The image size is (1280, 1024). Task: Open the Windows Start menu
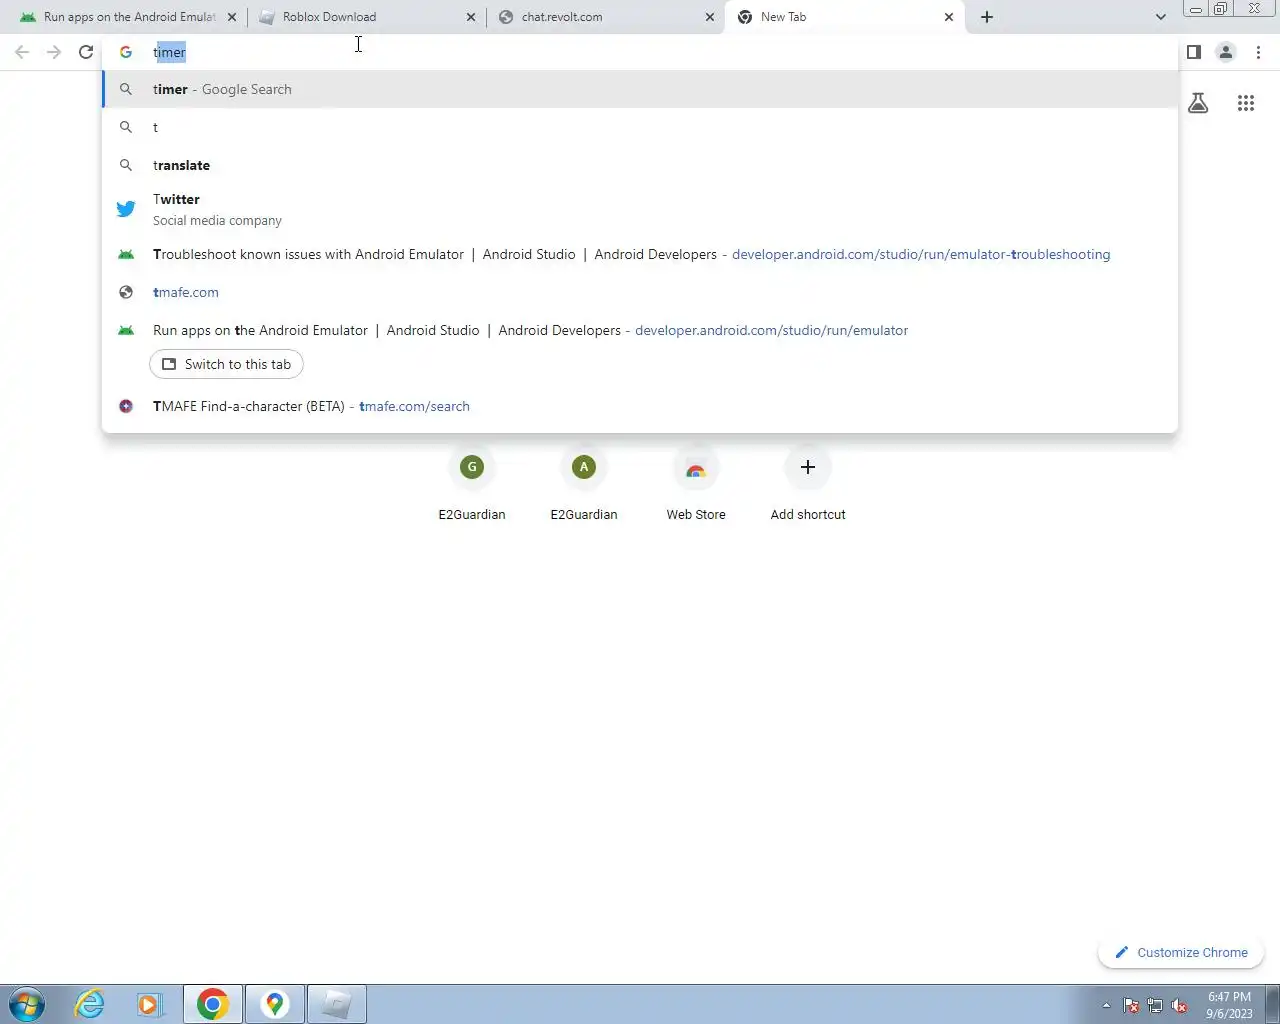click(x=27, y=1004)
